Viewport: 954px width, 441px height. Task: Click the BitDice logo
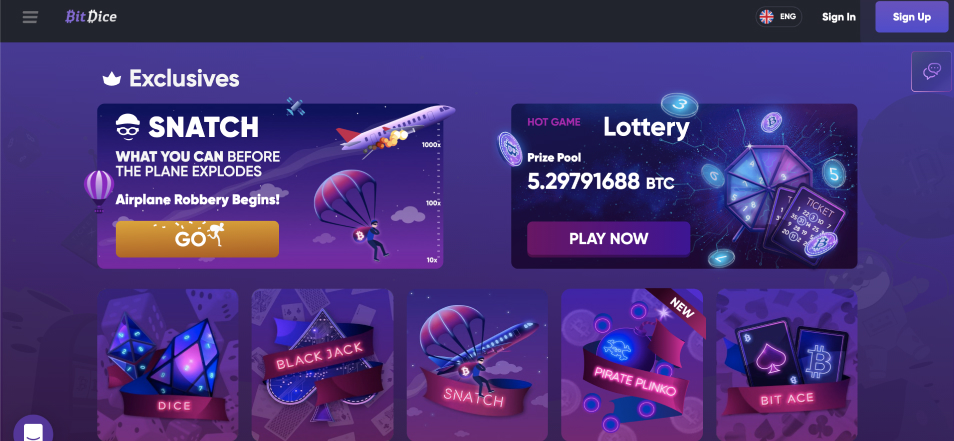(91, 16)
